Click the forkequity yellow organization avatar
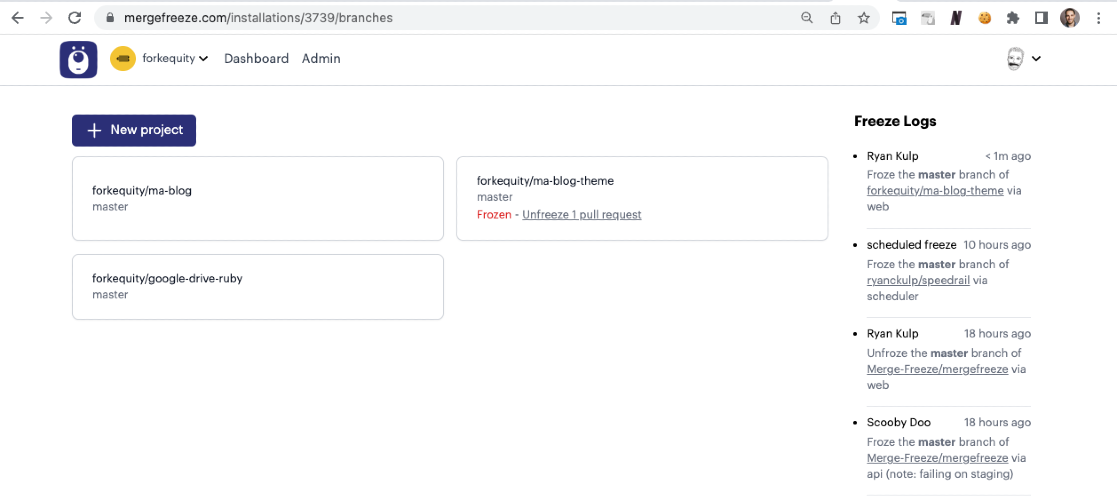The image size is (1117, 500). [x=123, y=58]
